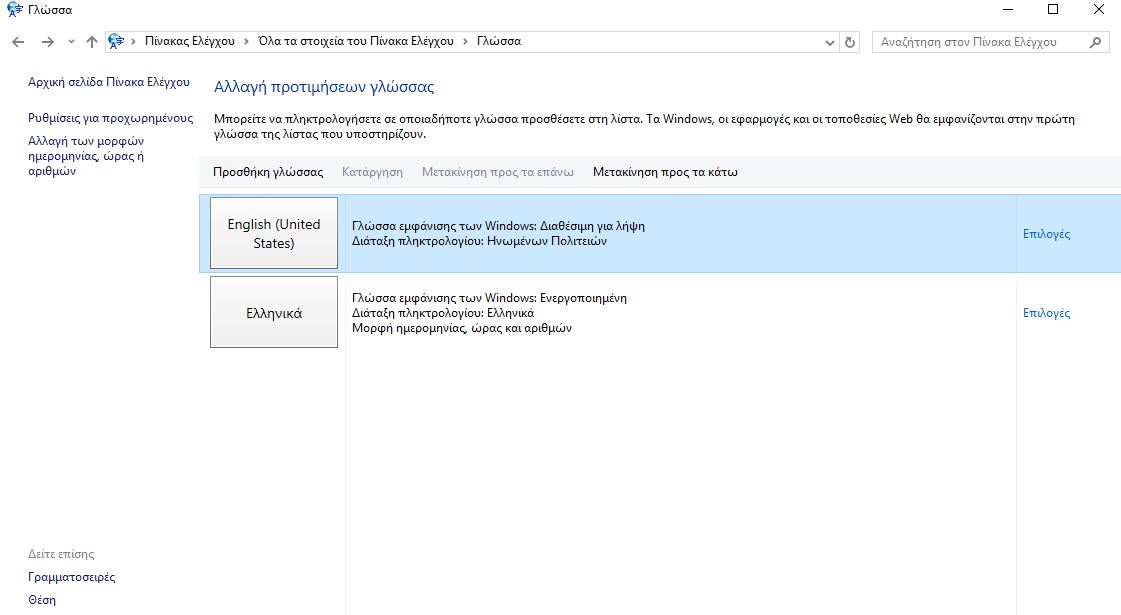Click the Back navigation arrow
1121x615 pixels.
click(x=18, y=42)
